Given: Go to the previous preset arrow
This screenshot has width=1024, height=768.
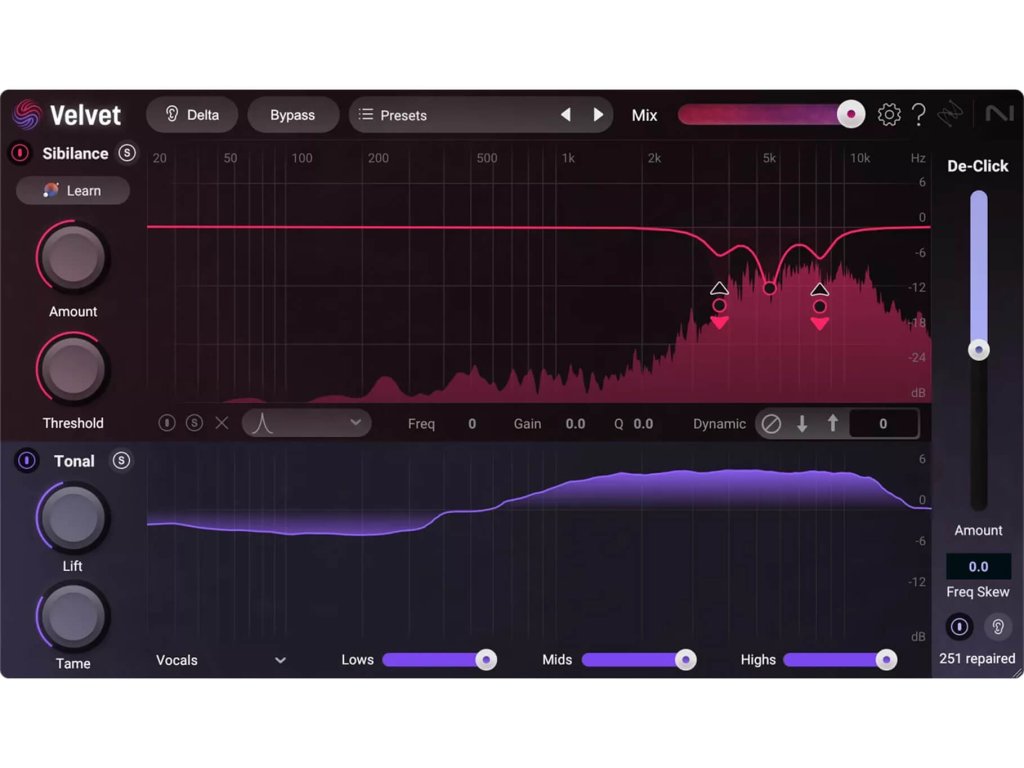Looking at the screenshot, I should click(566, 115).
